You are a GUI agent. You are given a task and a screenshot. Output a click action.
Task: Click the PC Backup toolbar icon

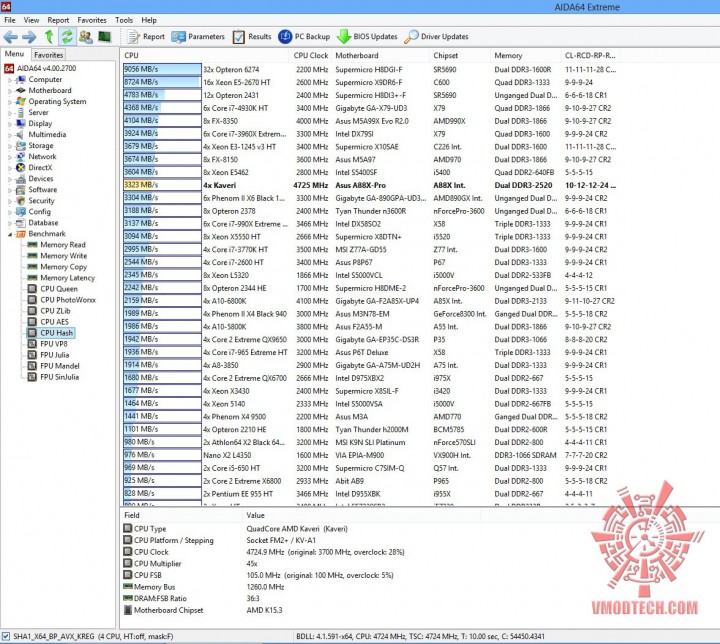[285, 37]
